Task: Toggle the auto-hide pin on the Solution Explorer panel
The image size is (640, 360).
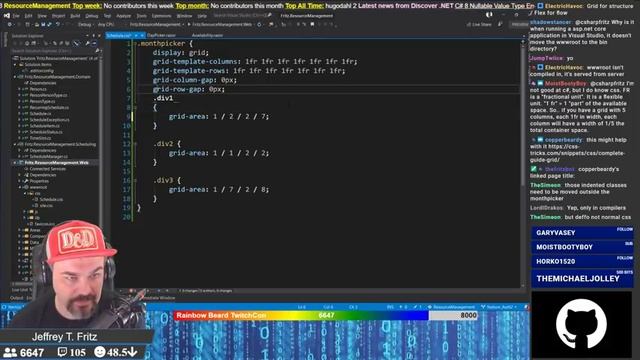Action: [x=93, y=36]
